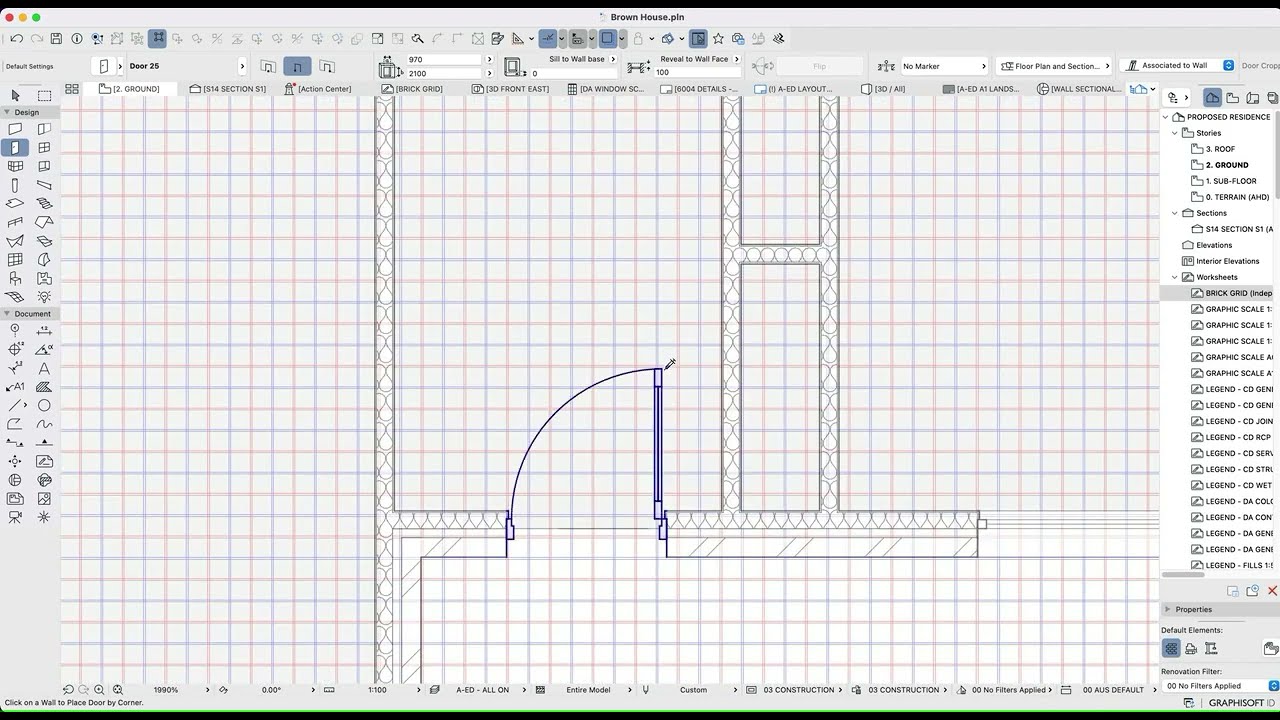Toggle the highlighted info box panel button

click(698, 39)
